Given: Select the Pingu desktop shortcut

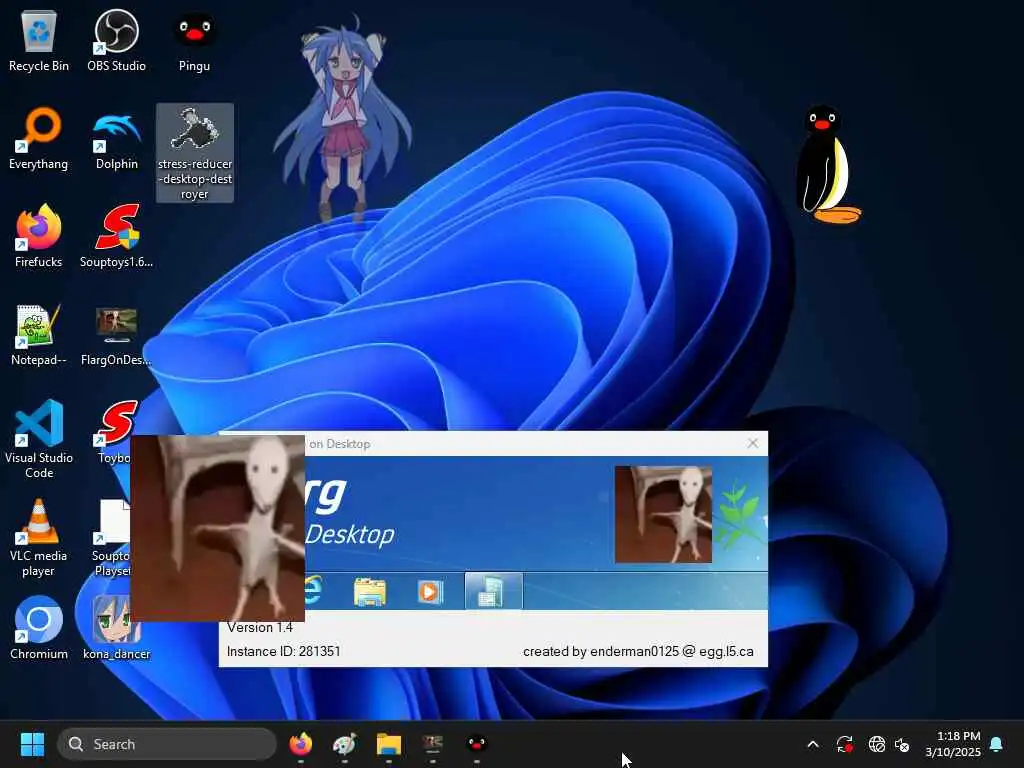Looking at the screenshot, I should click(x=195, y=40).
